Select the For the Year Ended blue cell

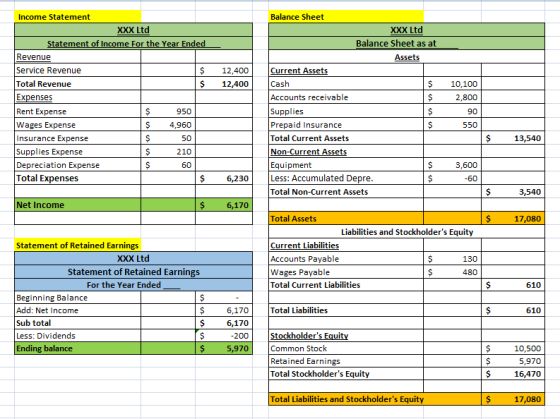coord(134,285)
